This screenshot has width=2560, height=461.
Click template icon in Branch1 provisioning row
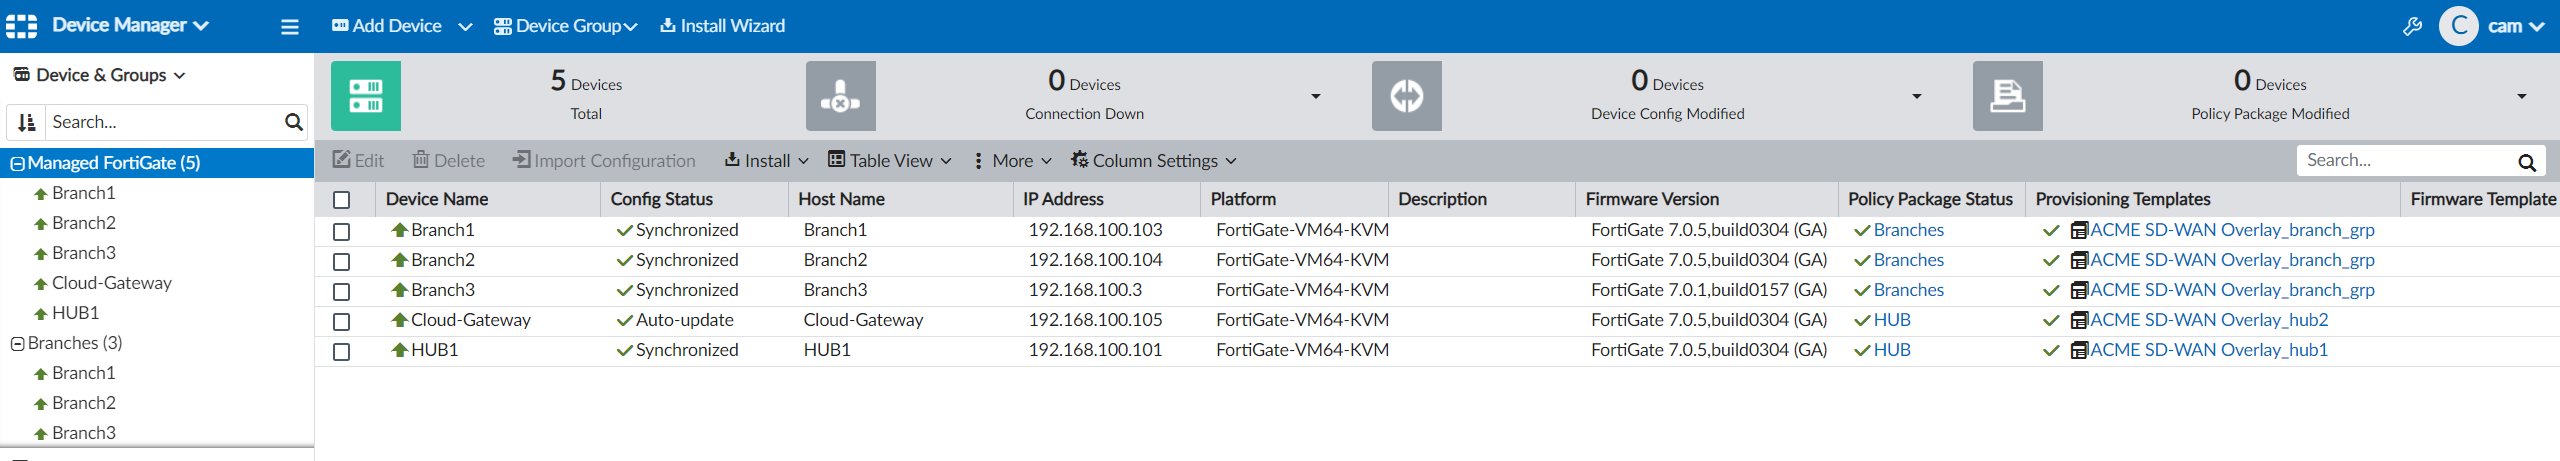click(2079, 230)
